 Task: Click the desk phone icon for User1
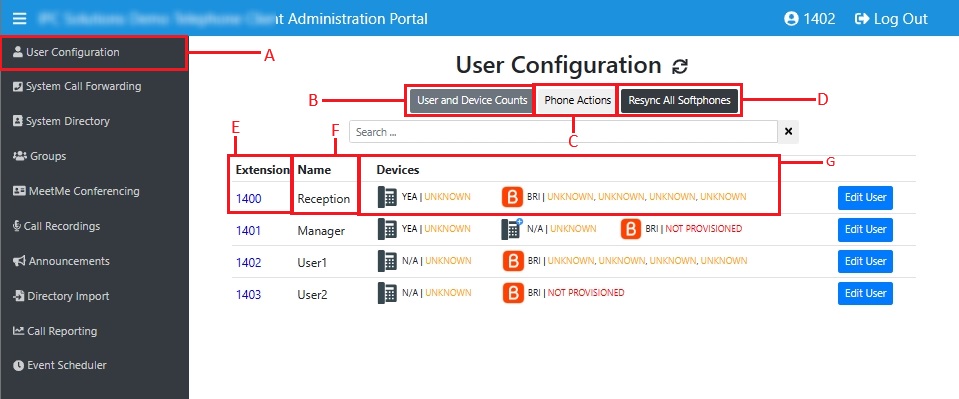click(387, 261)
